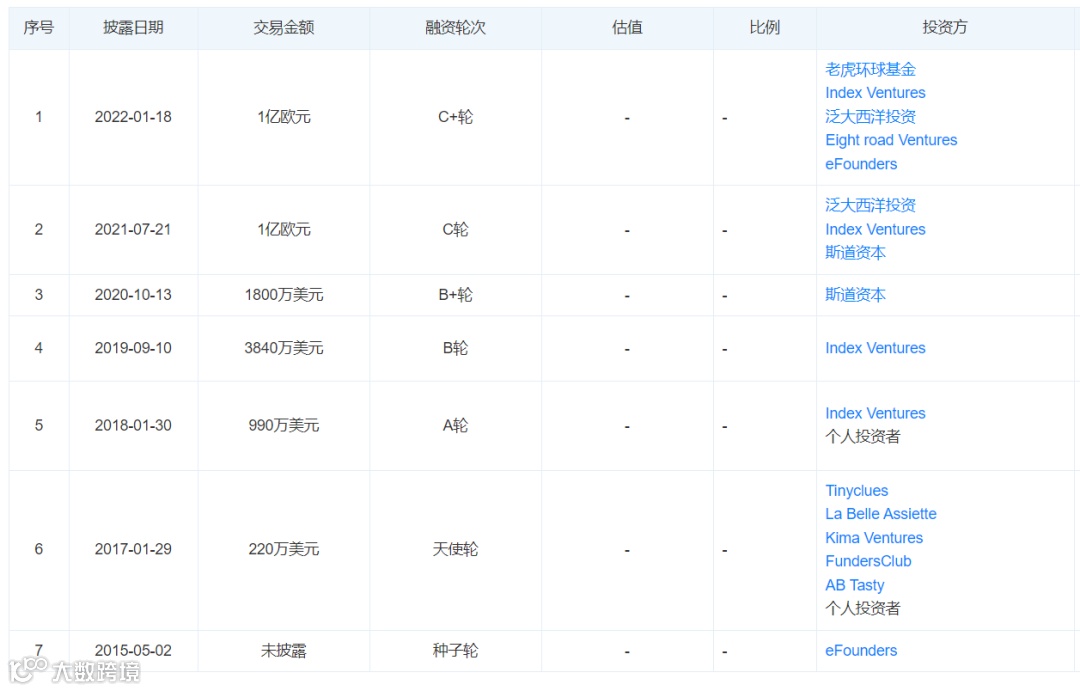
Task: Click 泛大西洋投资 link in the C轮 row
Action: pyautogui.click(x=870, y=205)
